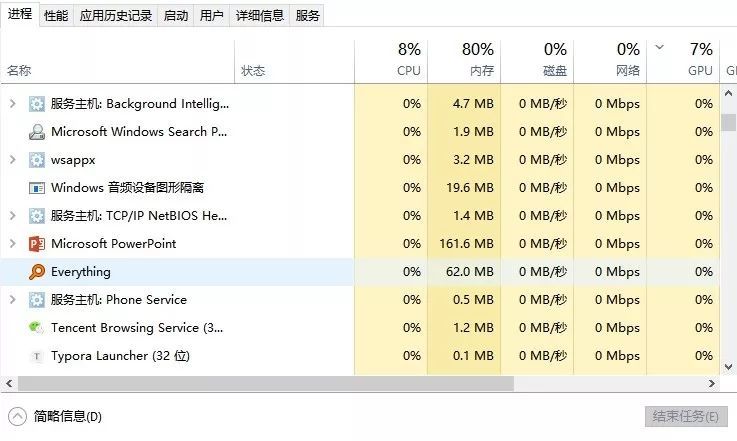737x441 pixels.
Task: Click the Phone Service host gear icon
Action: pyautogui.click(x=37, y=299)
